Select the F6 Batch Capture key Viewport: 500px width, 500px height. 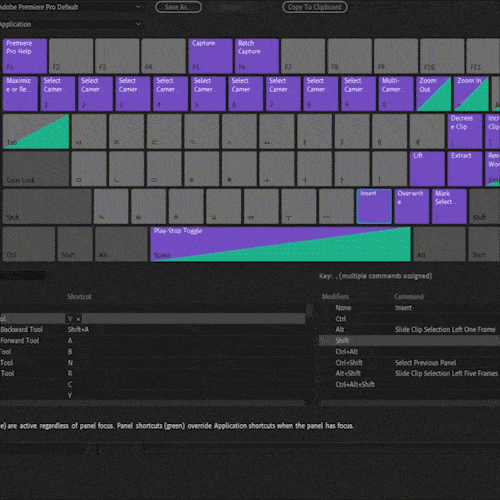[x=257, y=56]
